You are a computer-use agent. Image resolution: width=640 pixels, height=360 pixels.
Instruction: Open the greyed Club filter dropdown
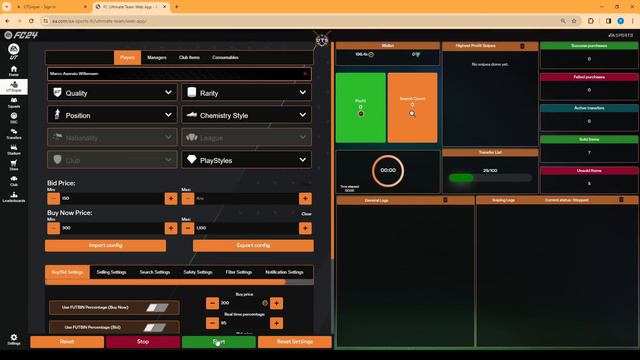pyautogui.click(x=112, y=160)
